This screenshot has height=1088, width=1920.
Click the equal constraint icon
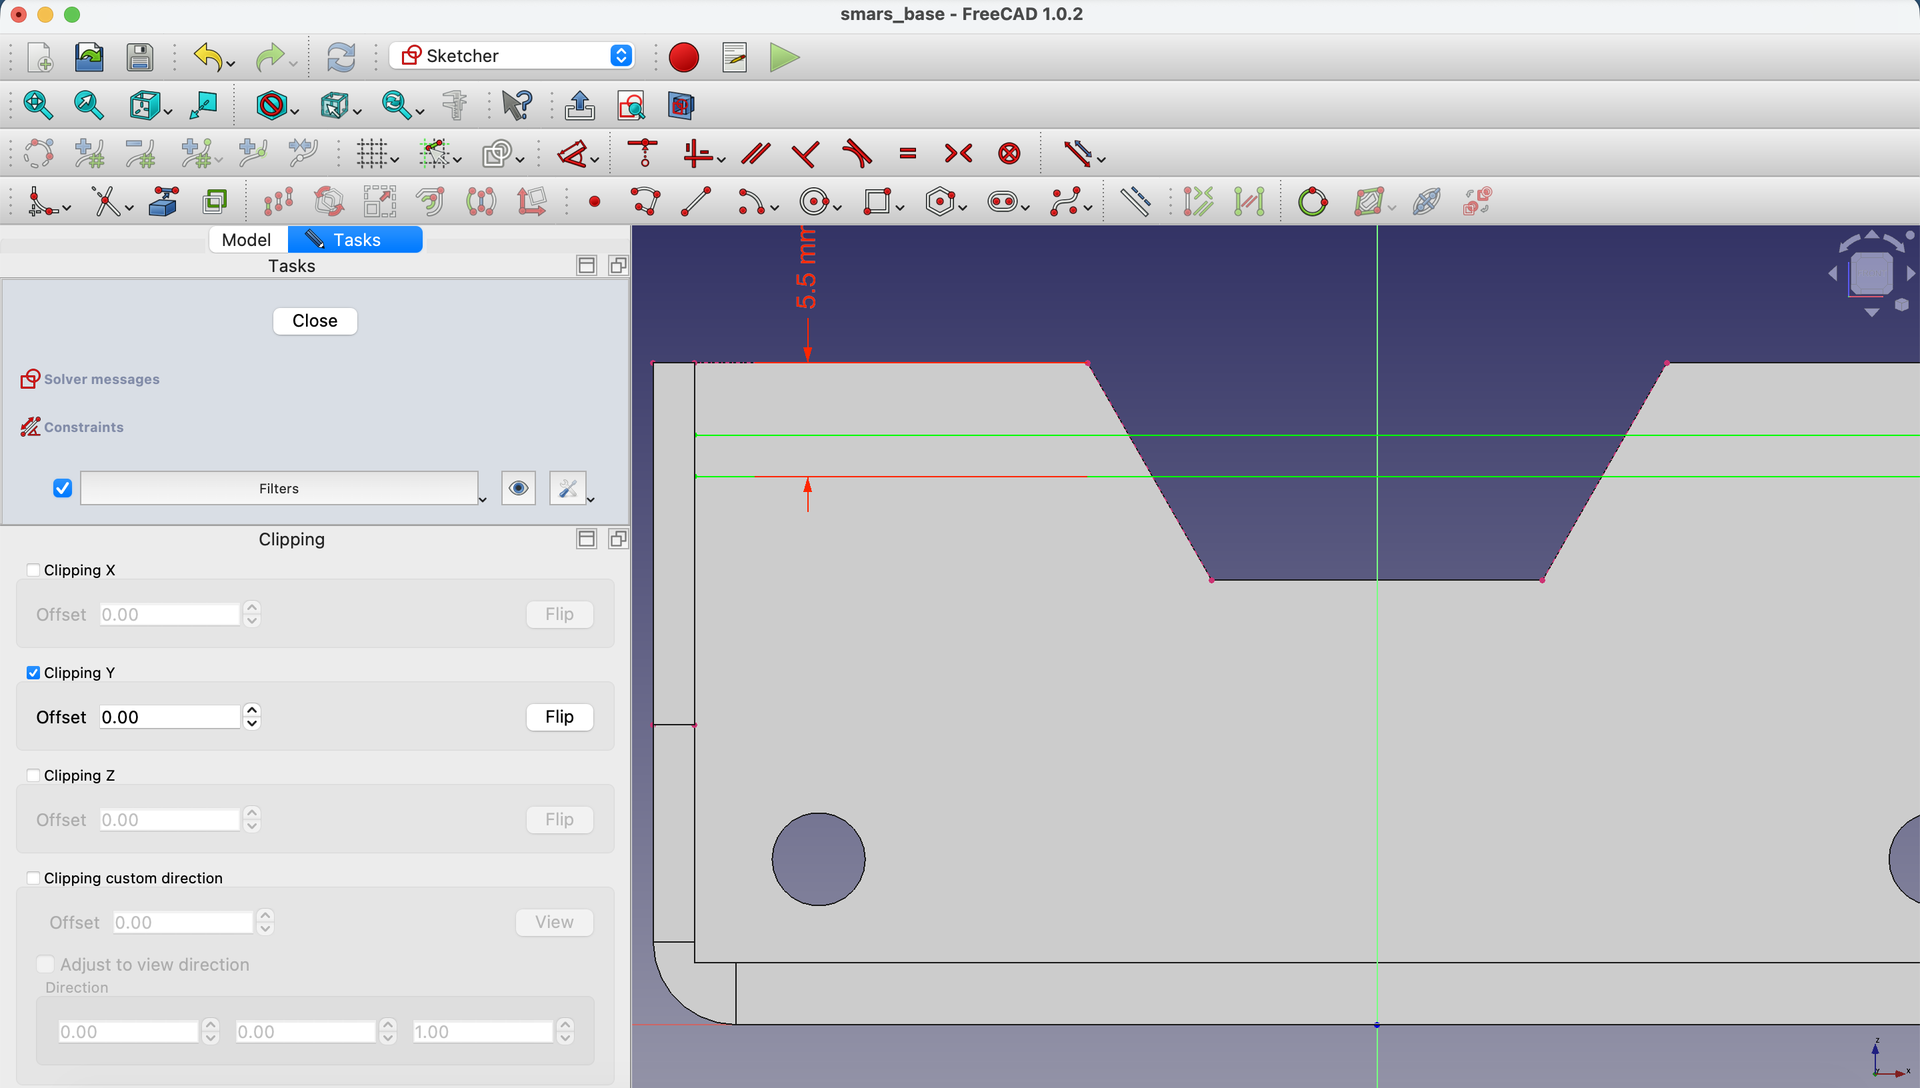coord(908,154)
